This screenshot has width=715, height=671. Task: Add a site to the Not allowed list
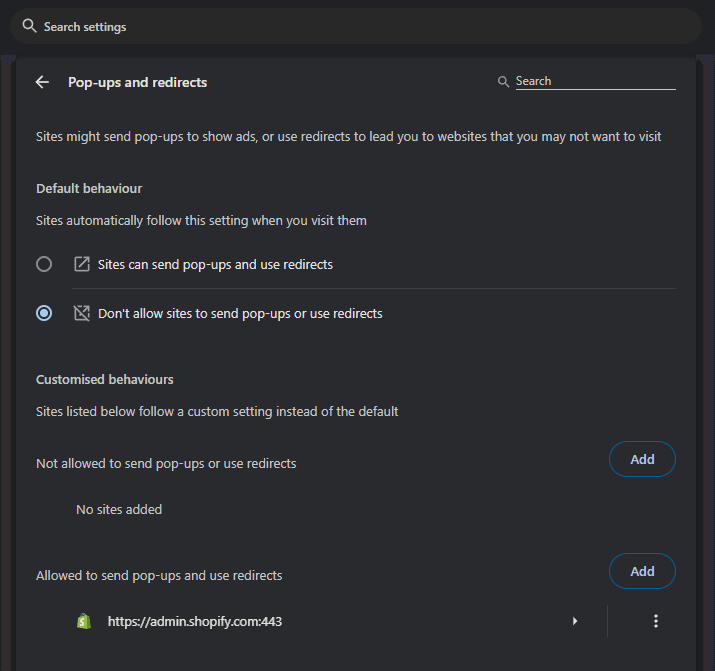point(642,459)
